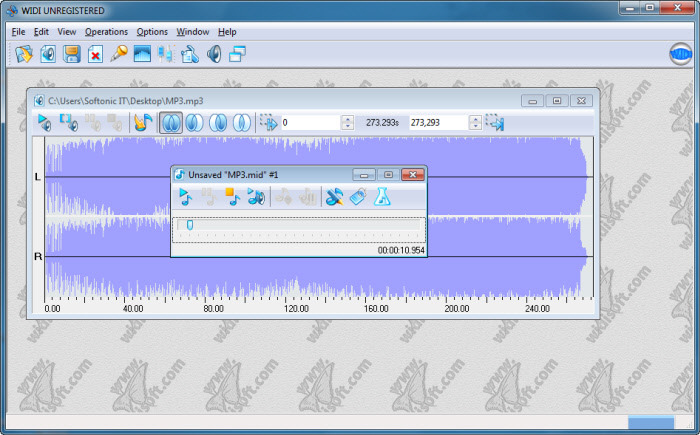Close the Unsaved MP3.mid window
Image resolution: width=700 pixels, height=435 pixels.
[412, 175]
